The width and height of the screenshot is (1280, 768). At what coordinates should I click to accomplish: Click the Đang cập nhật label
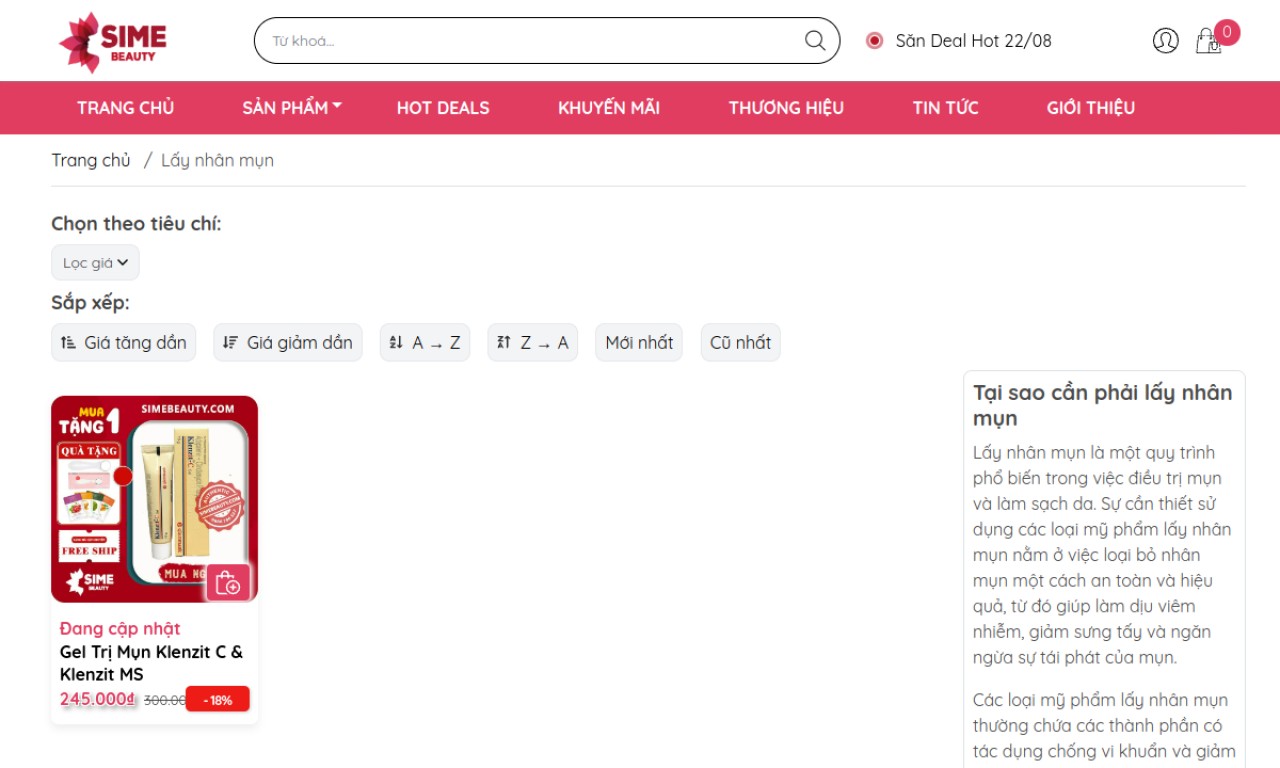coord(120,628)
